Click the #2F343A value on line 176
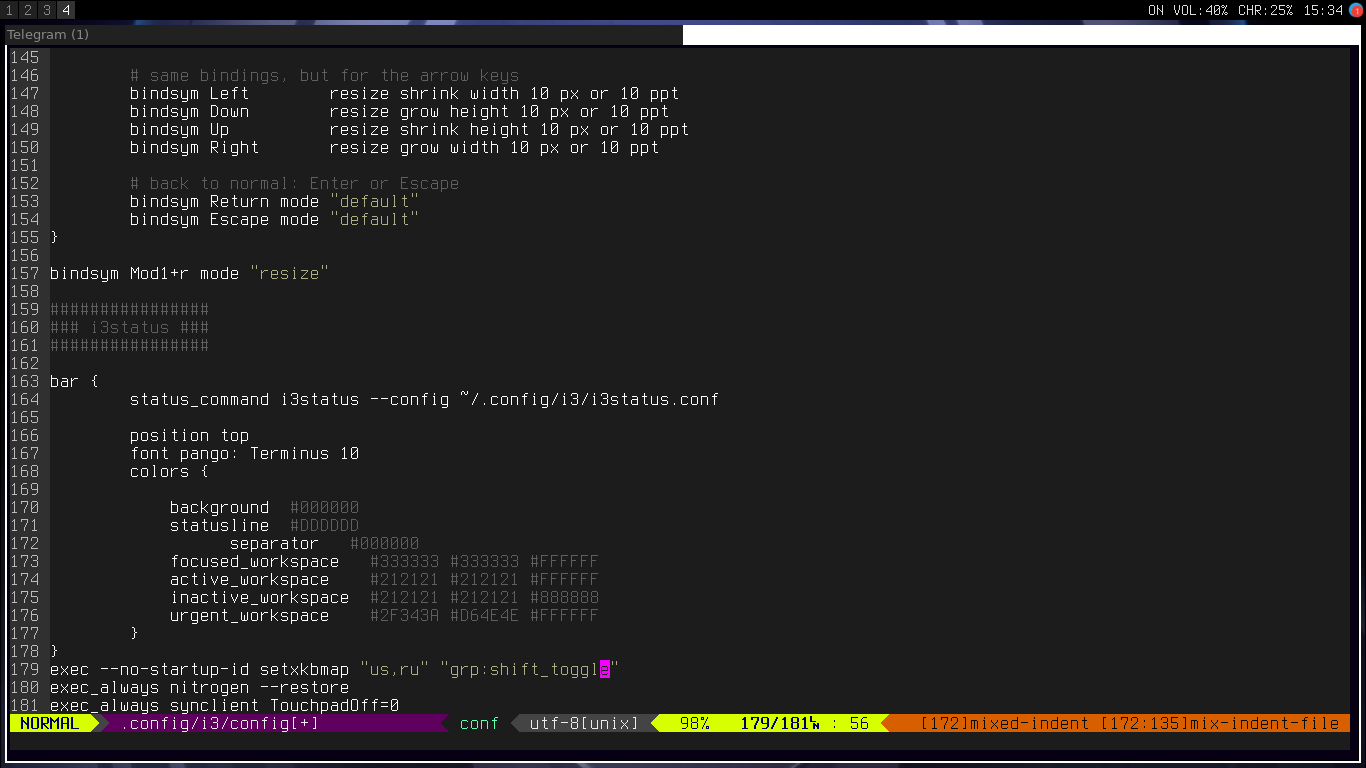Screen dimensions: 1366x768 (404, 615)
